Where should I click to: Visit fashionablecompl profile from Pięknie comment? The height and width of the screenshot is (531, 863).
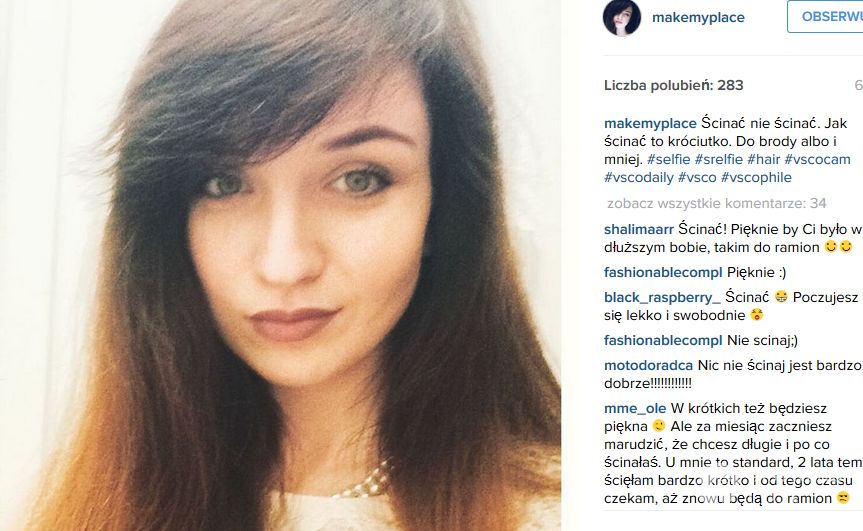coord(663,272)
